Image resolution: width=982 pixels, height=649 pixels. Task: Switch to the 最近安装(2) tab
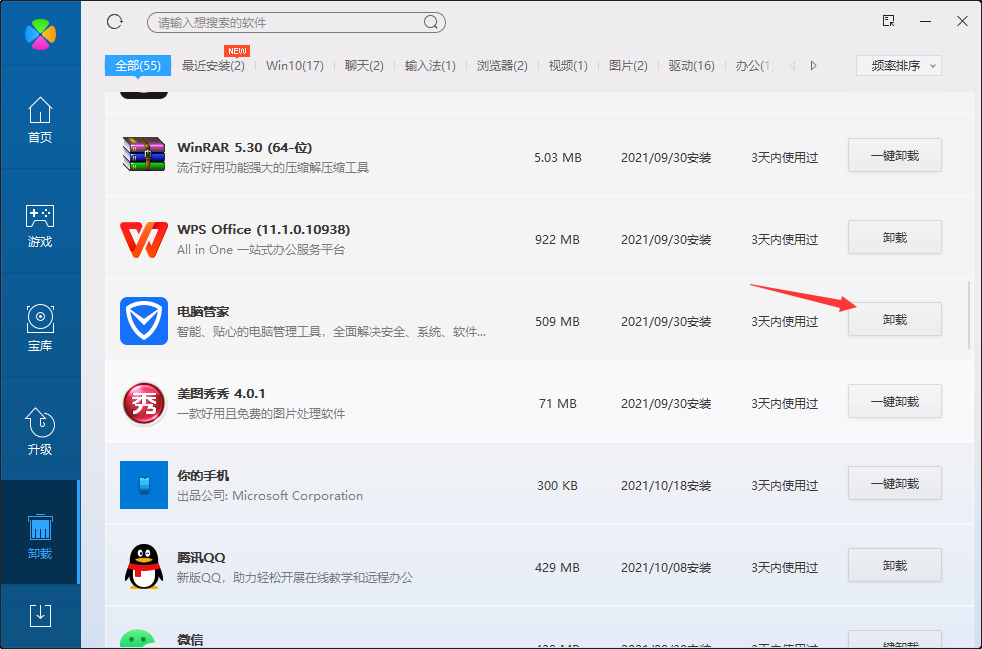point(213,66)
